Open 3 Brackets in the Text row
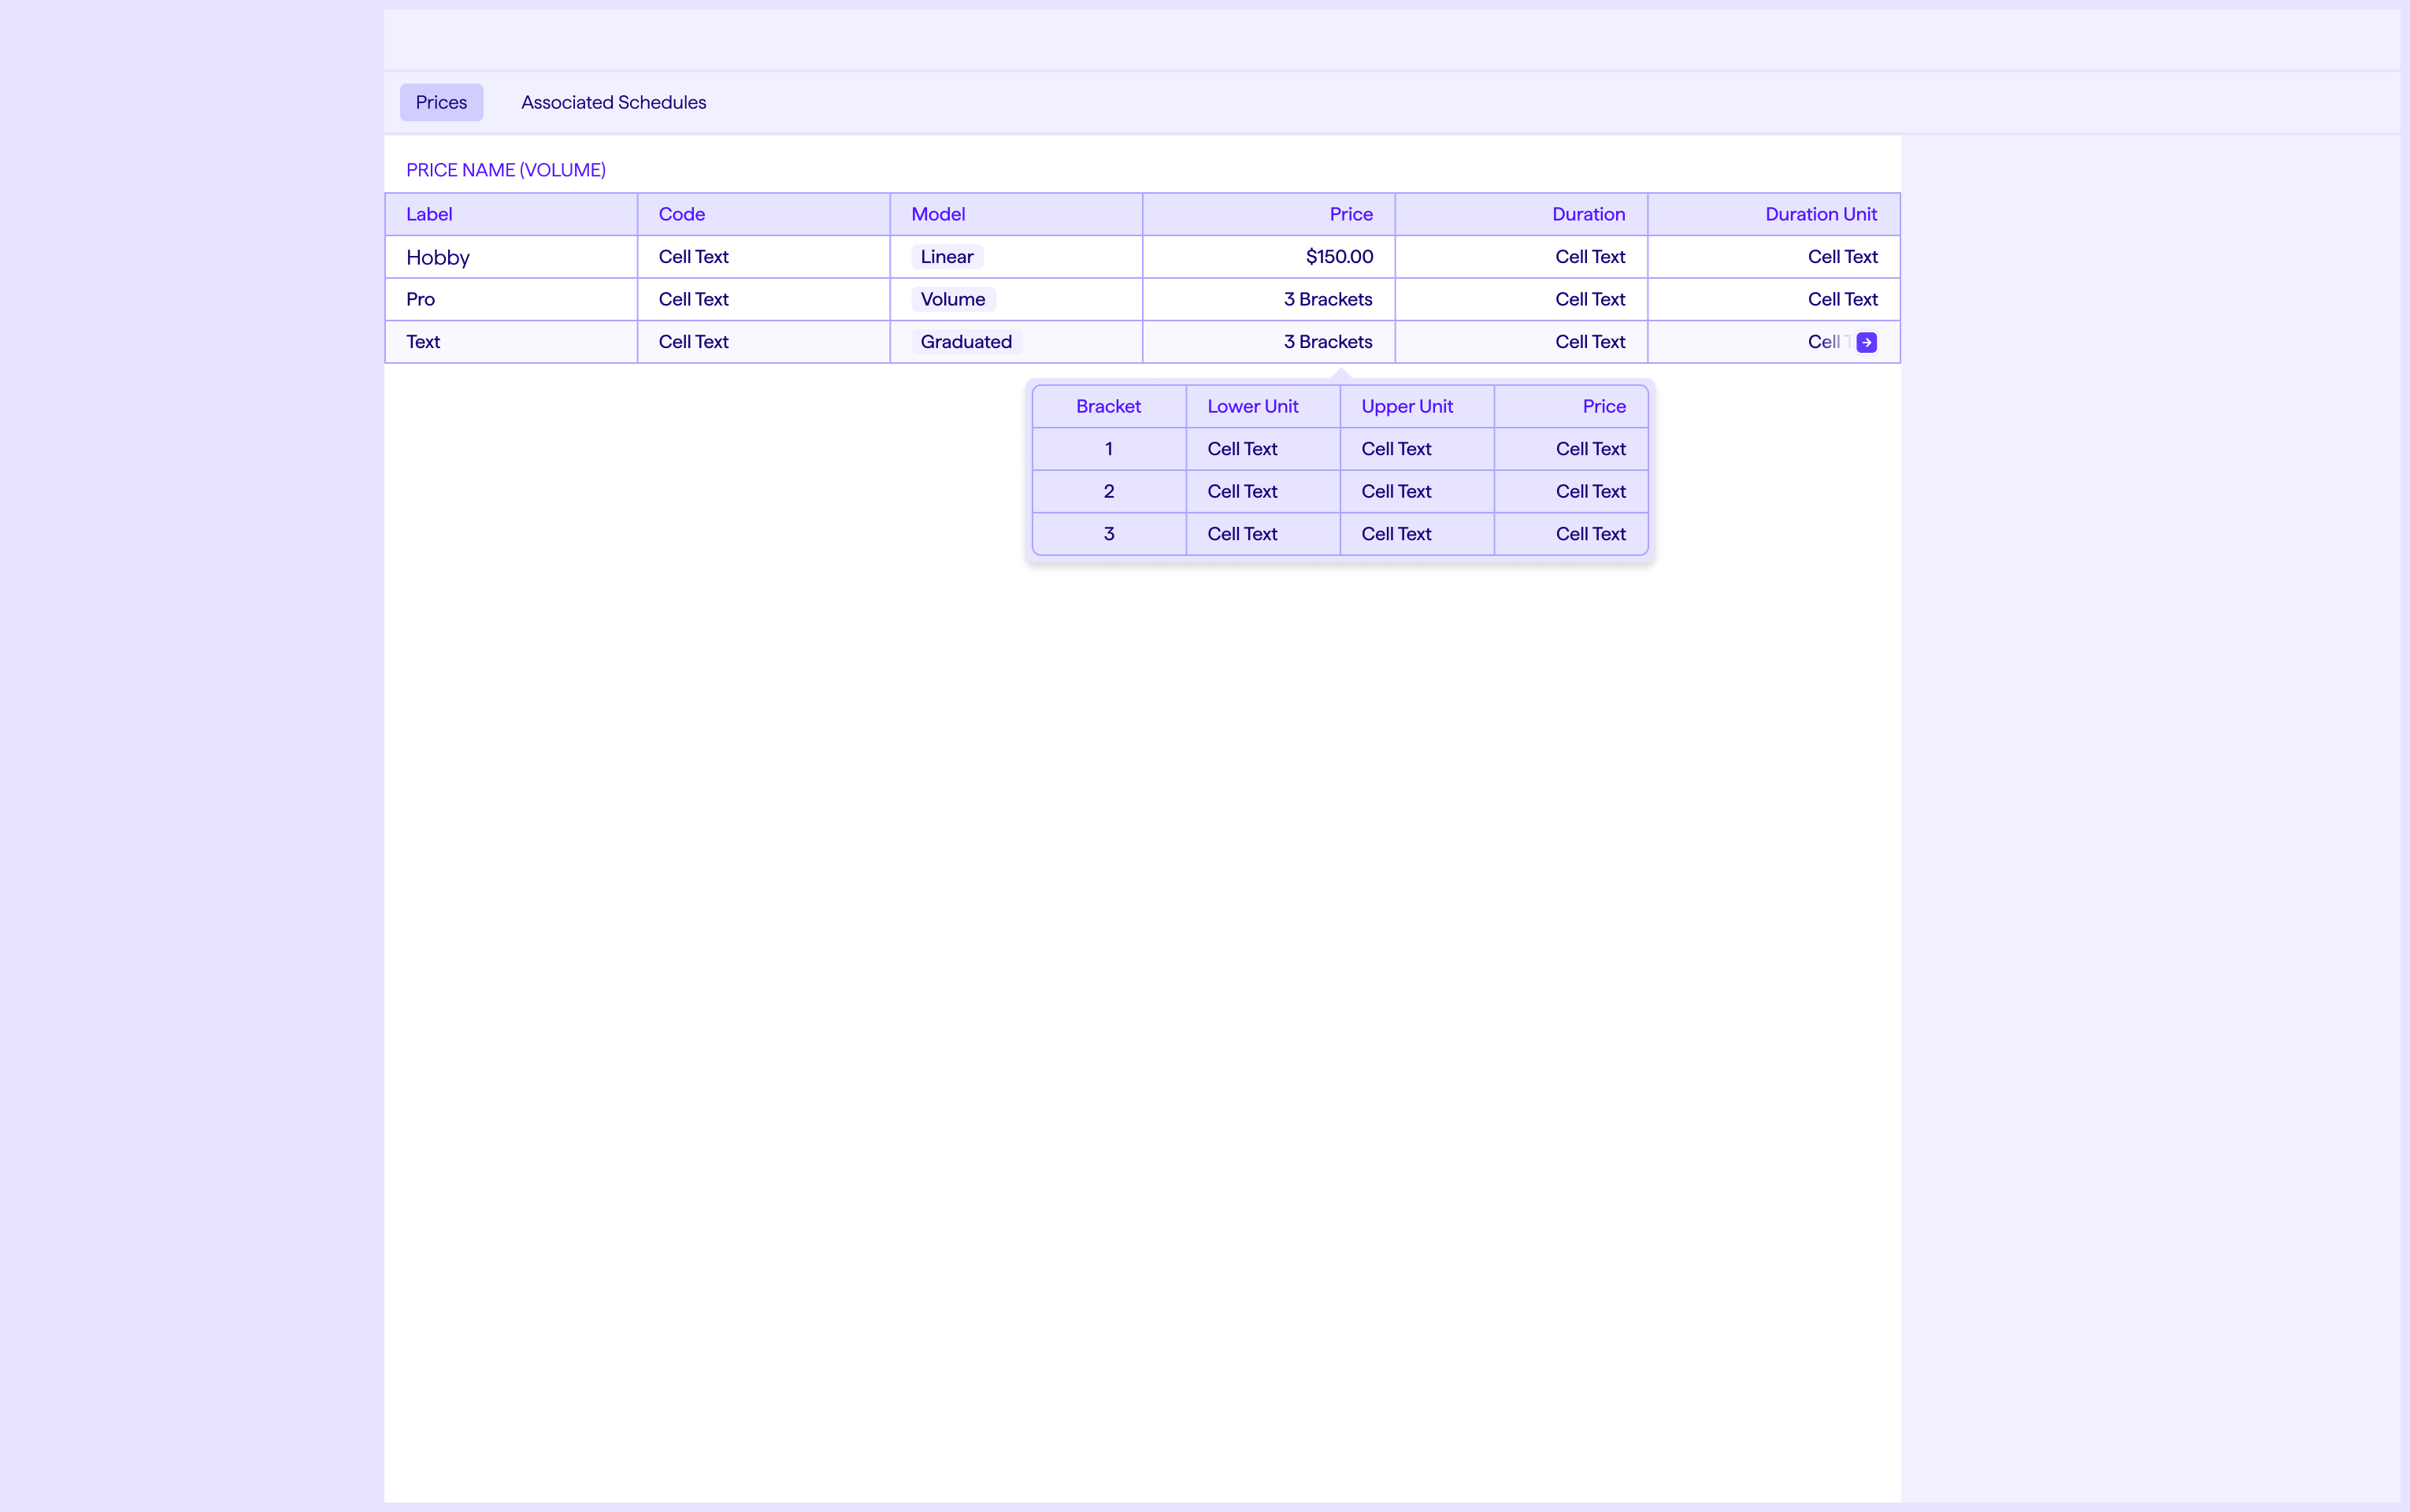 [1327, 342]
